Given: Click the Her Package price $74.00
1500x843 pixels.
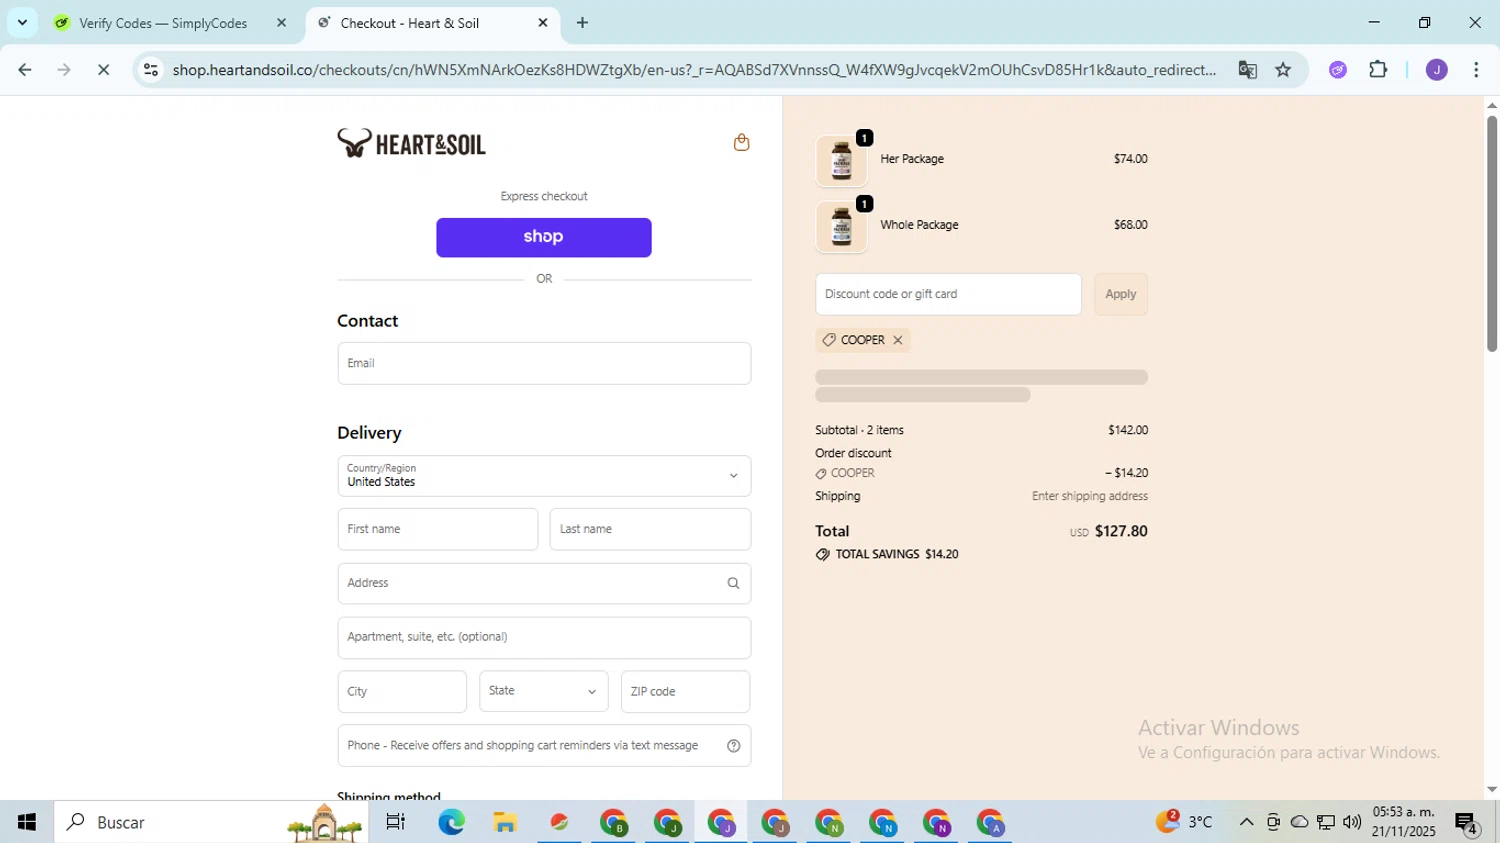Looking at the screenshot, I should coord(1130,159).
